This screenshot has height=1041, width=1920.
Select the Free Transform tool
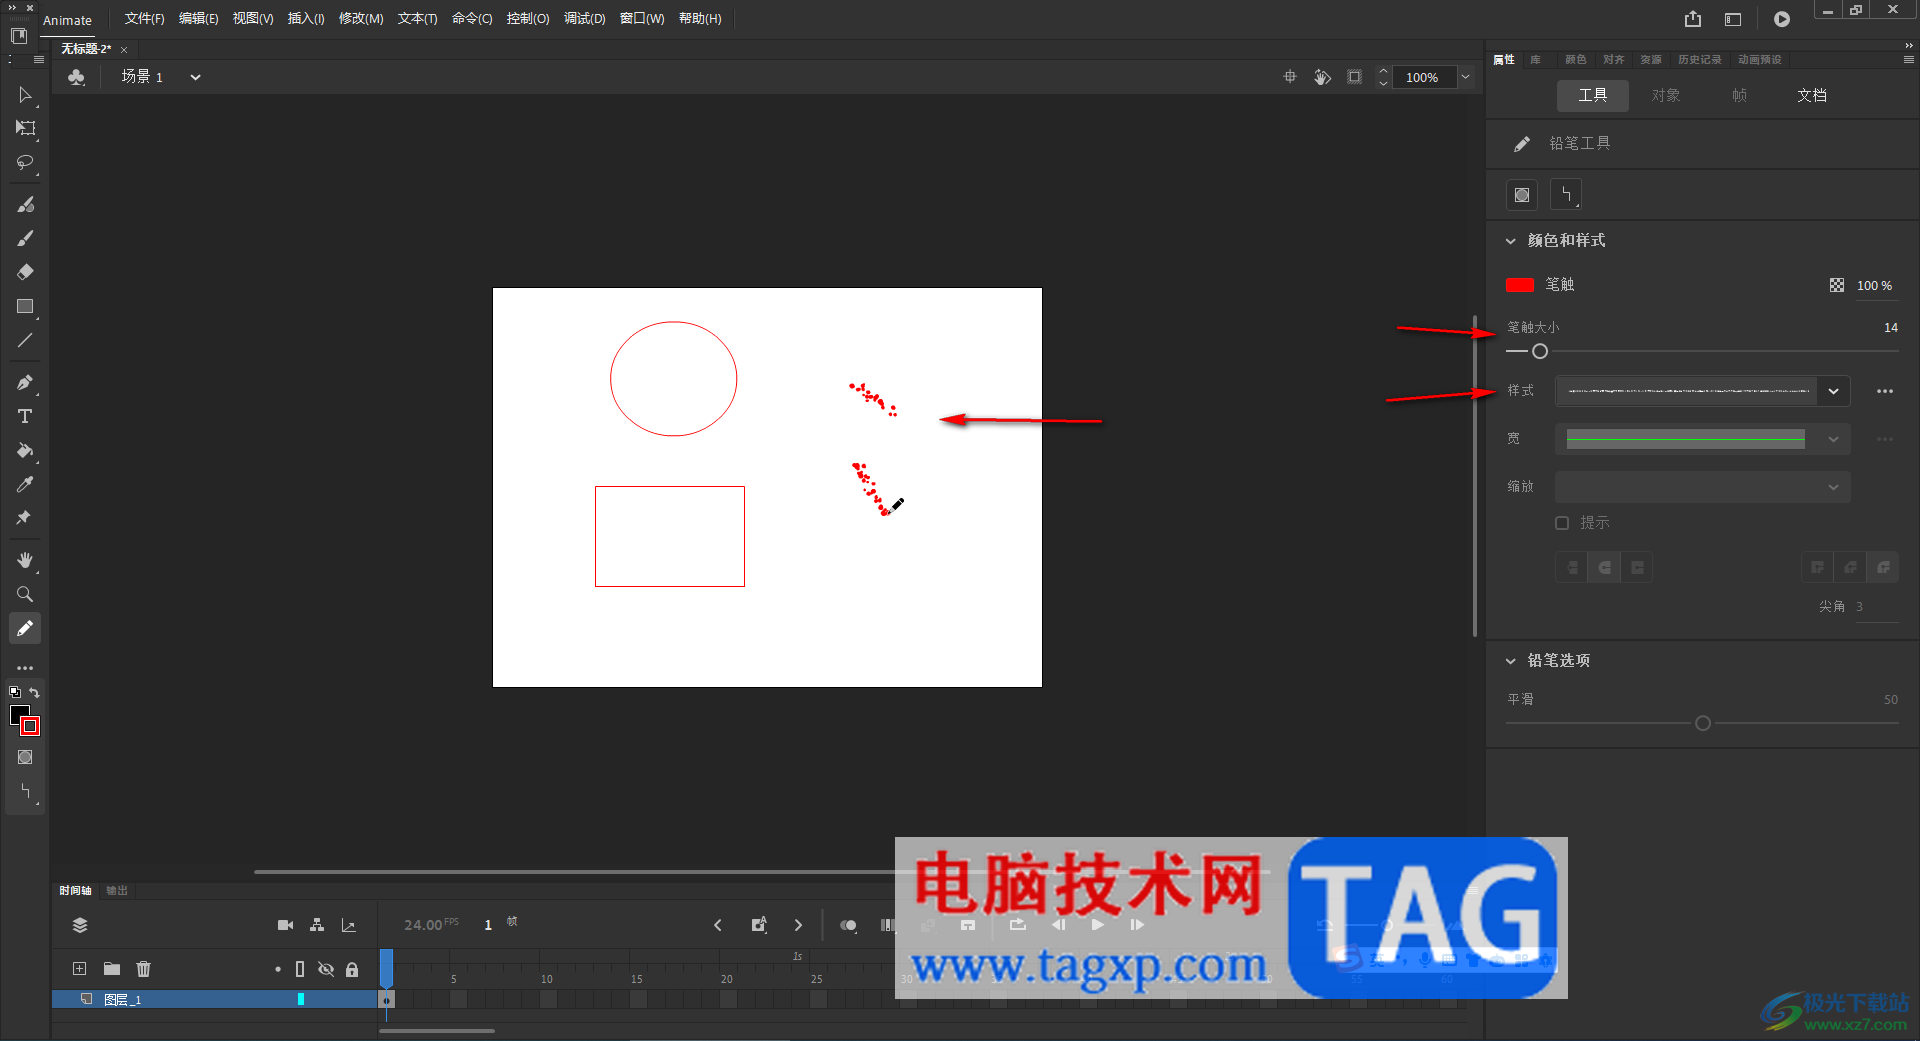coord(25,128)
